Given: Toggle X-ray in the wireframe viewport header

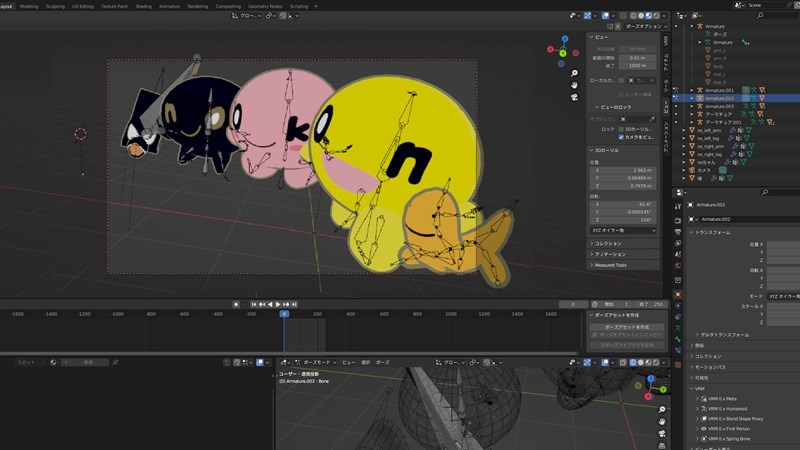Looking at the screenshot, I should click(x=623, y=362).
